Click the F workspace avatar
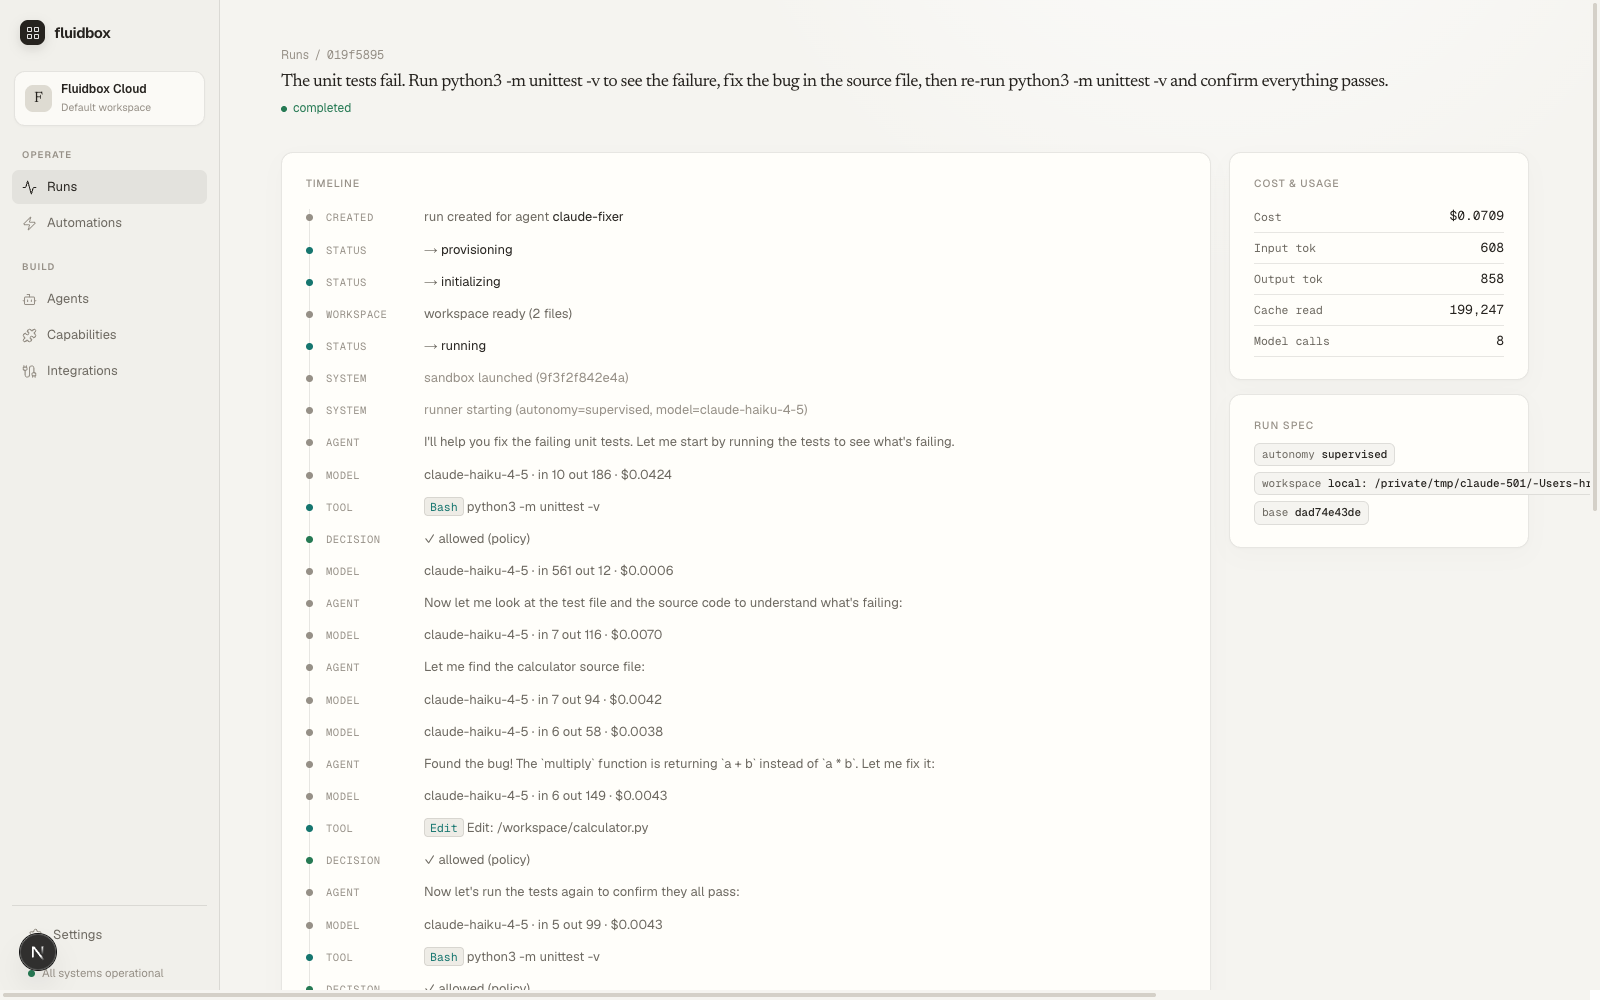This screenshot has width=1600, height=1000. [38, 98]
